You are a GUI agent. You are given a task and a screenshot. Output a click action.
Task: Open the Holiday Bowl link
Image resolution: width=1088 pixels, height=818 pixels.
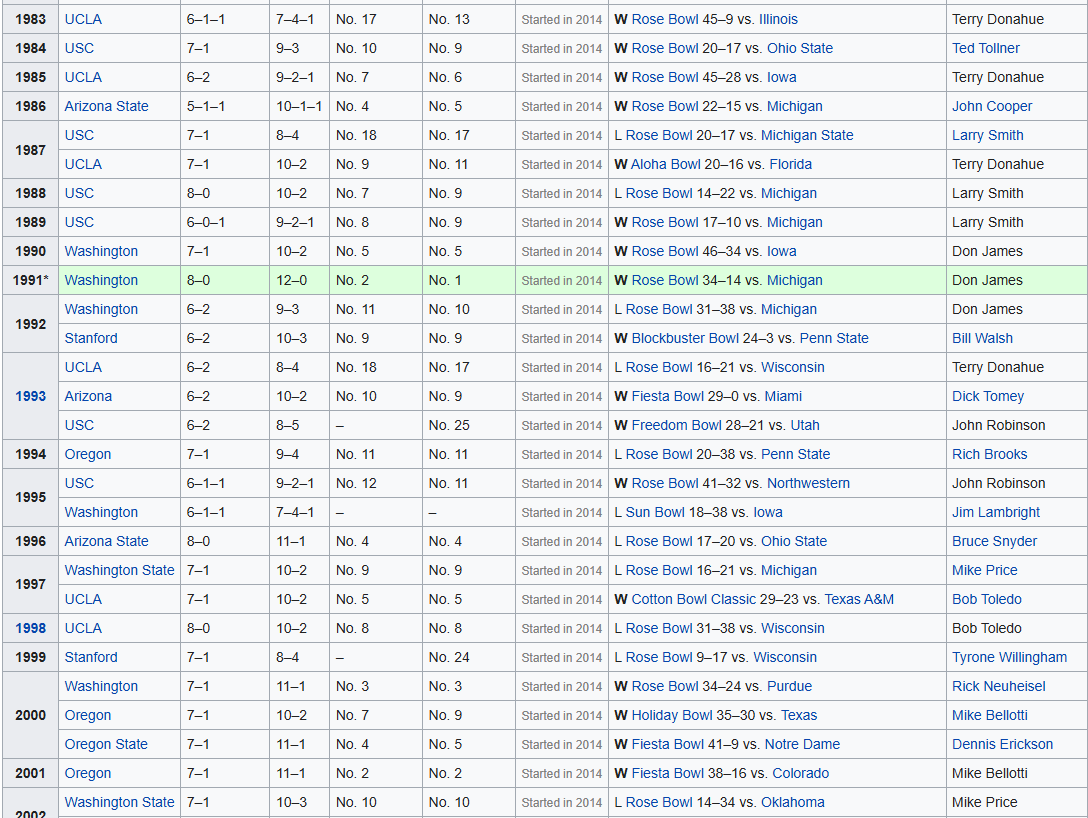672,717
